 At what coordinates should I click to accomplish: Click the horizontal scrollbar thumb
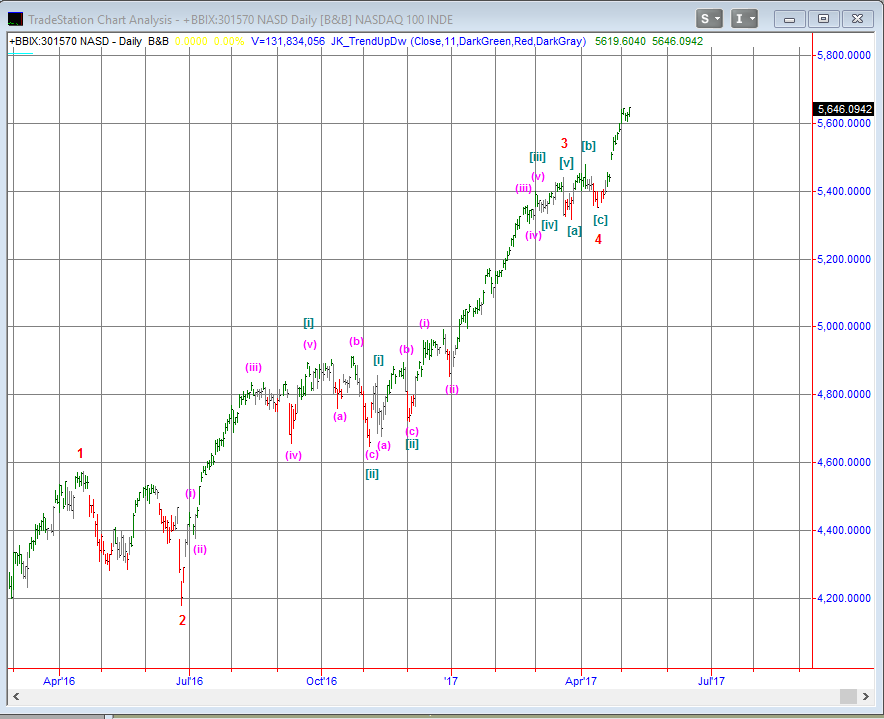848,696
